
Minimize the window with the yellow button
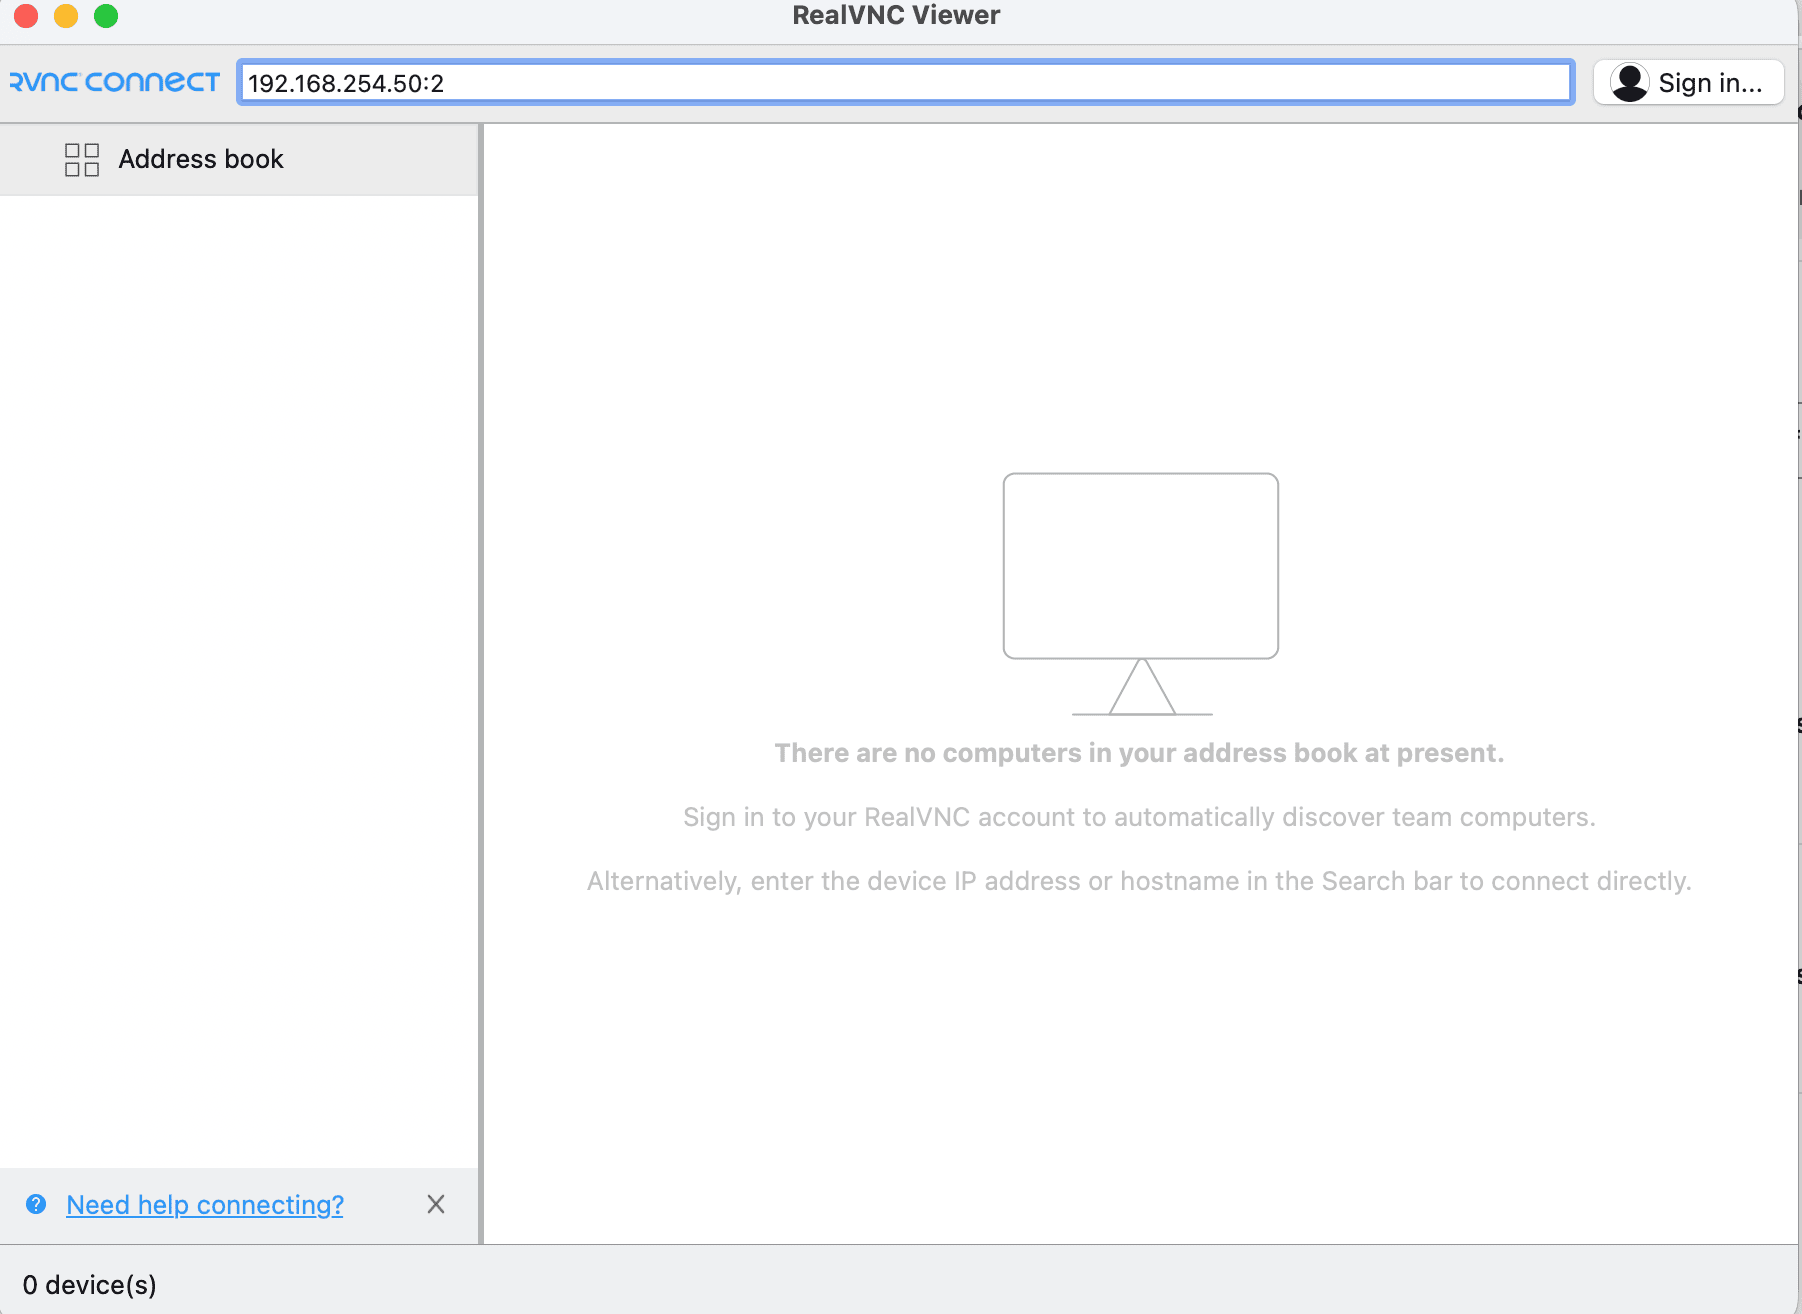coord(66,15)
